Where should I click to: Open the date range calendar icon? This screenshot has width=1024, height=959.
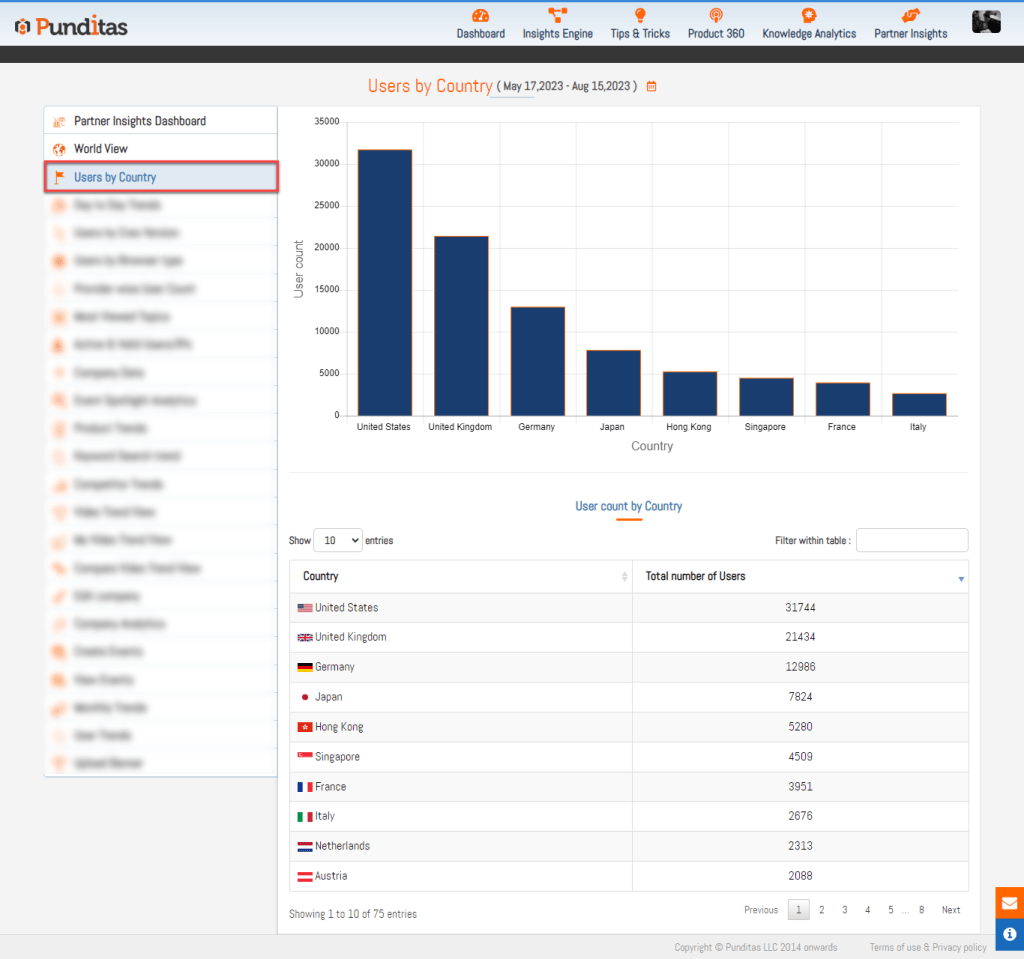point(651,87)
